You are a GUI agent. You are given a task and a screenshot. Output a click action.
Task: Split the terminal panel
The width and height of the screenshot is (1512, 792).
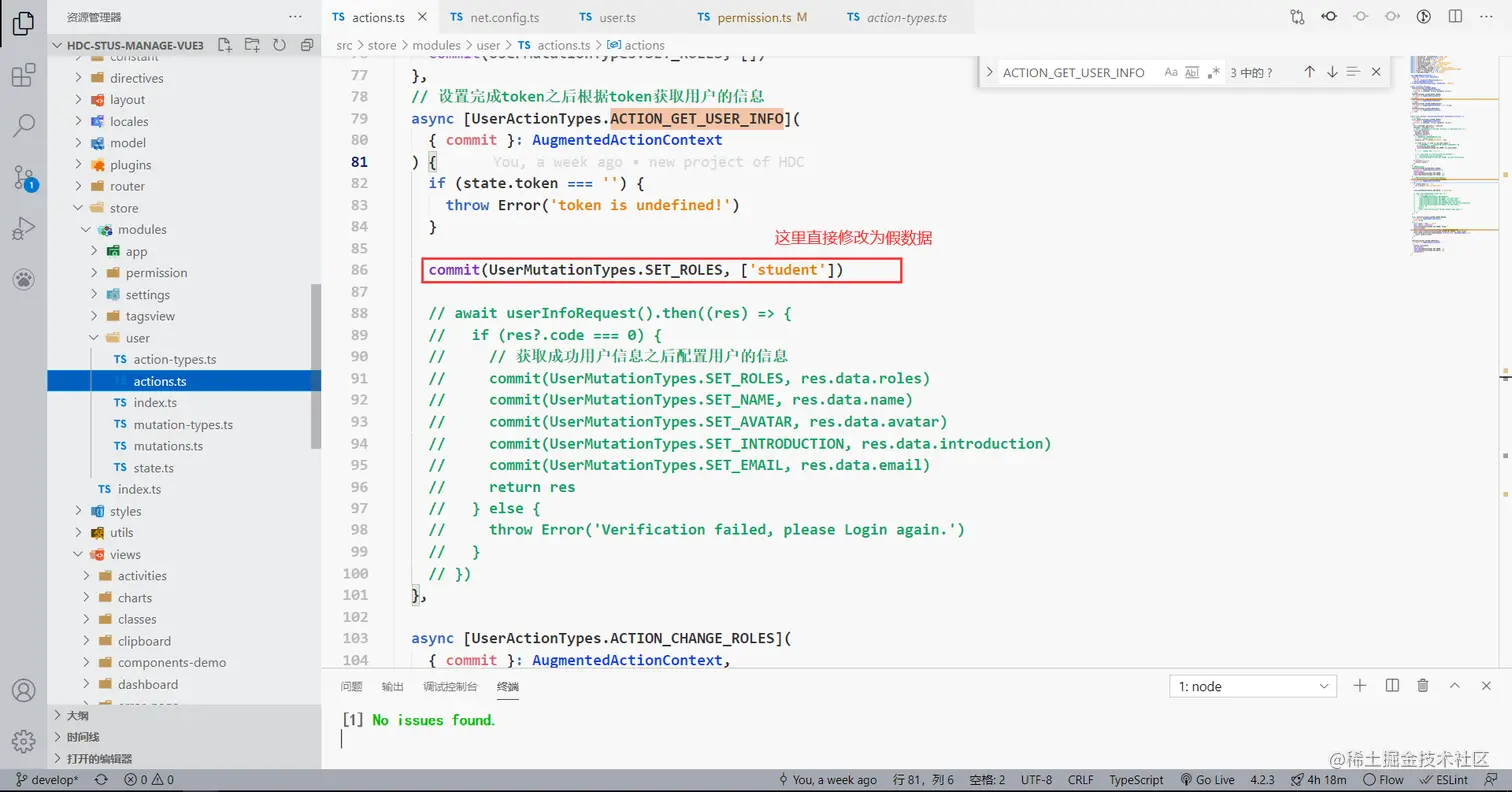(1392, 686)
